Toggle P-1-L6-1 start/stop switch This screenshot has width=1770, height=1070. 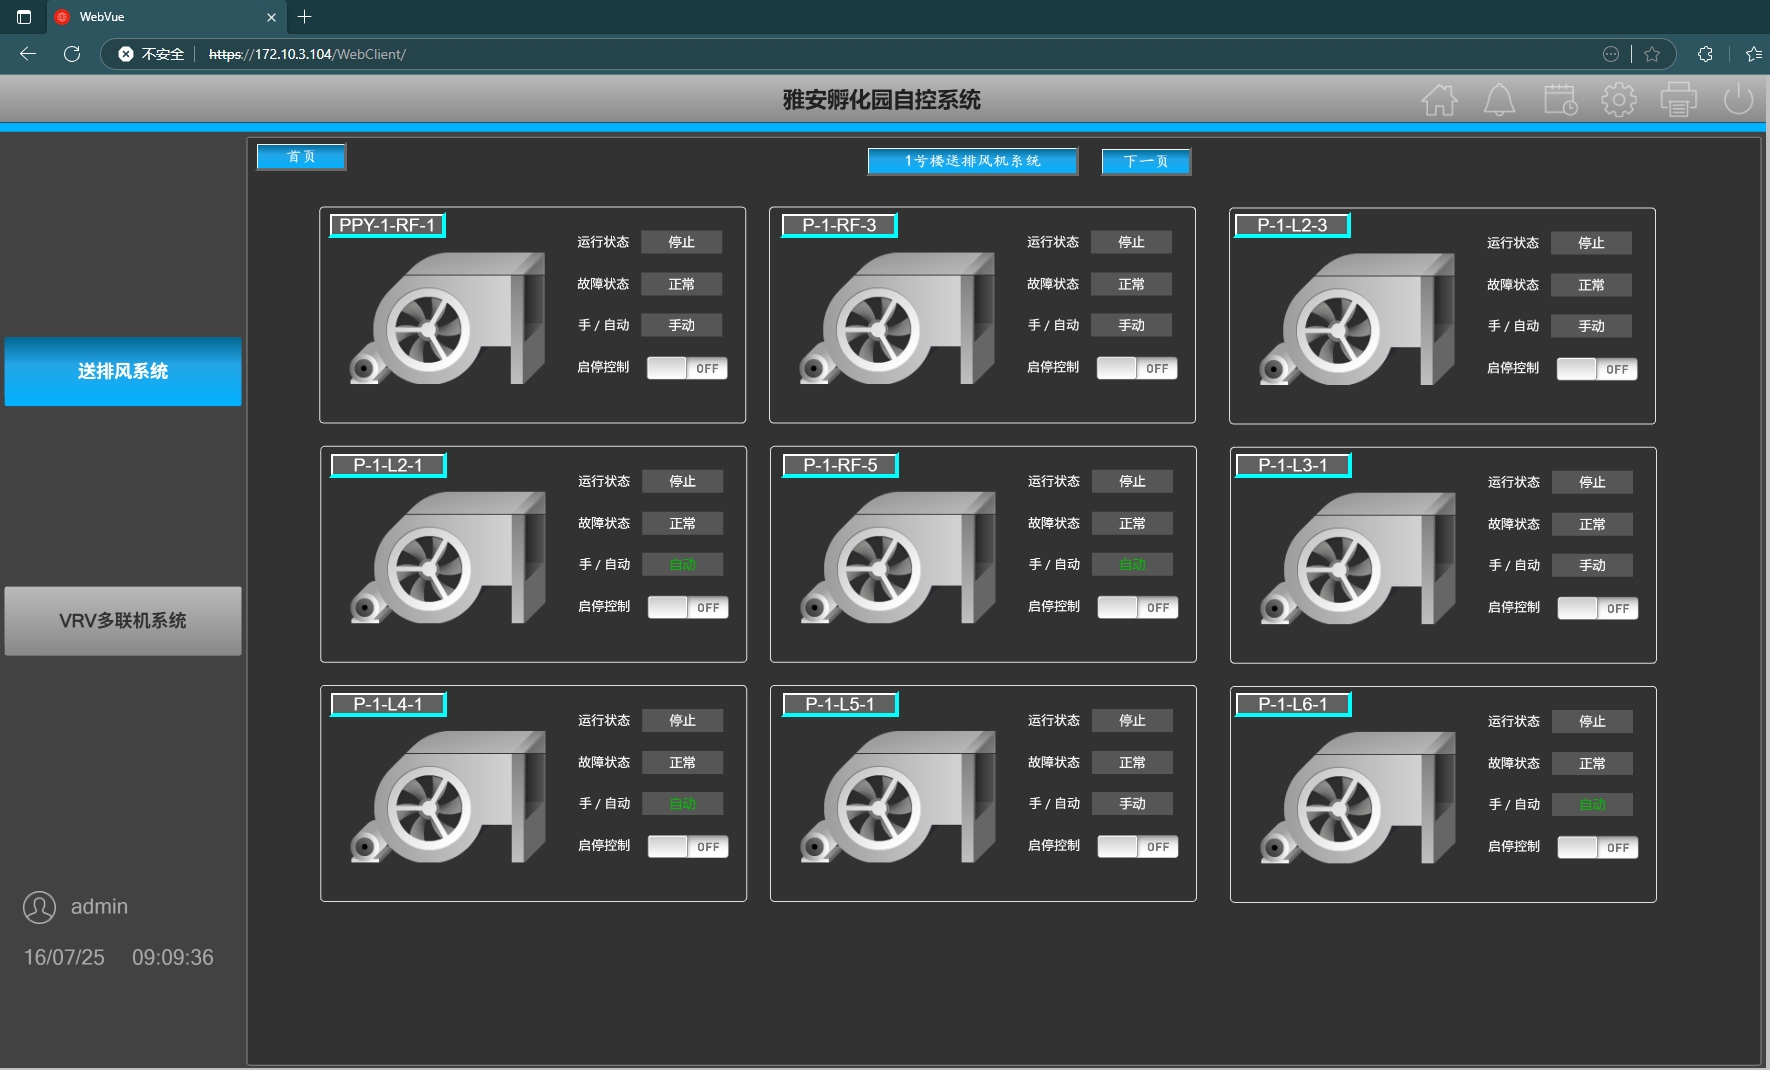click(1598, 847)
